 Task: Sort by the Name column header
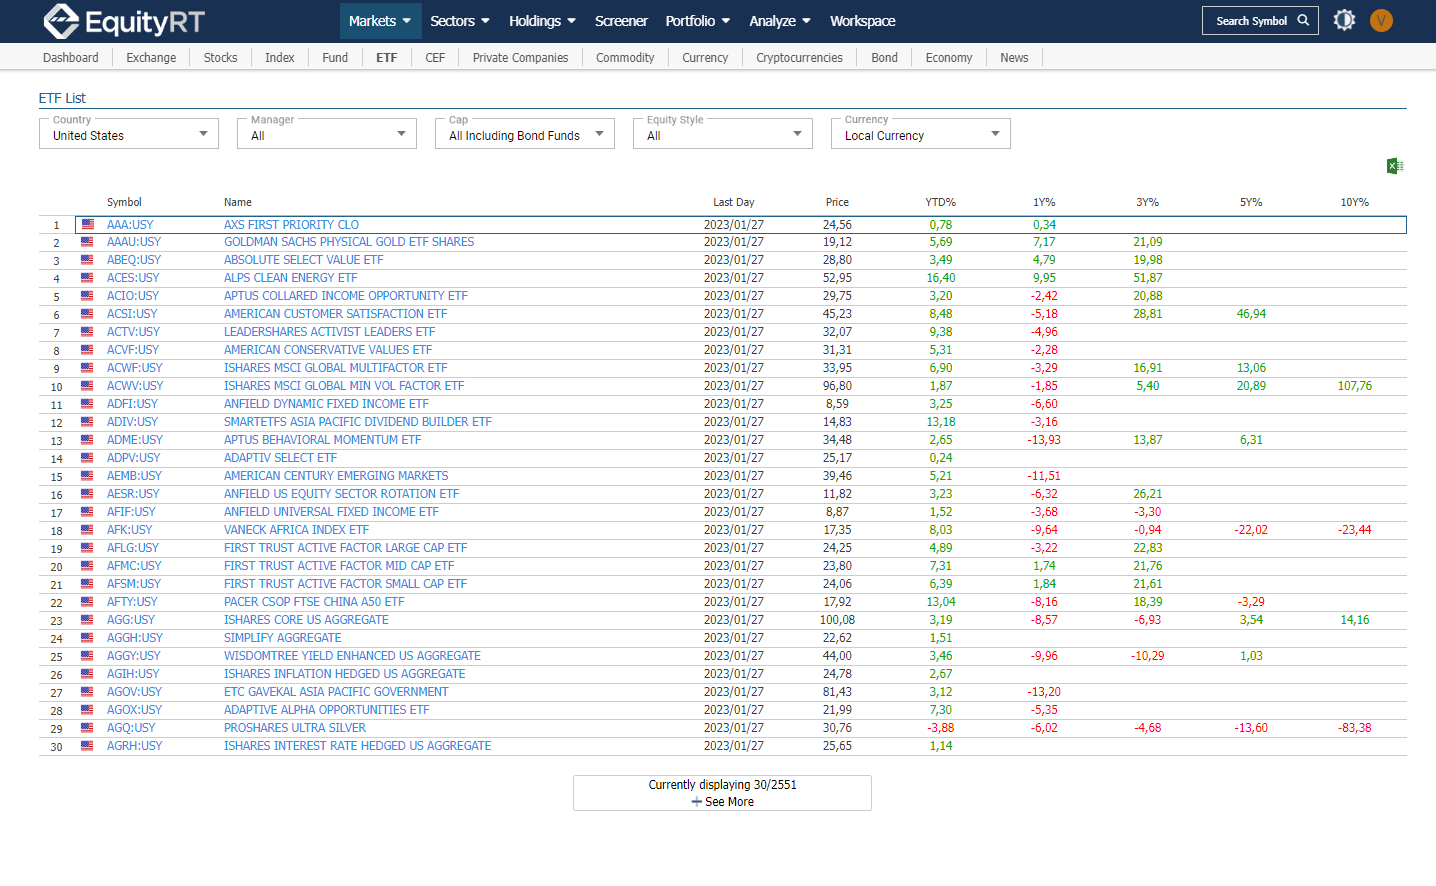point(238,202)
